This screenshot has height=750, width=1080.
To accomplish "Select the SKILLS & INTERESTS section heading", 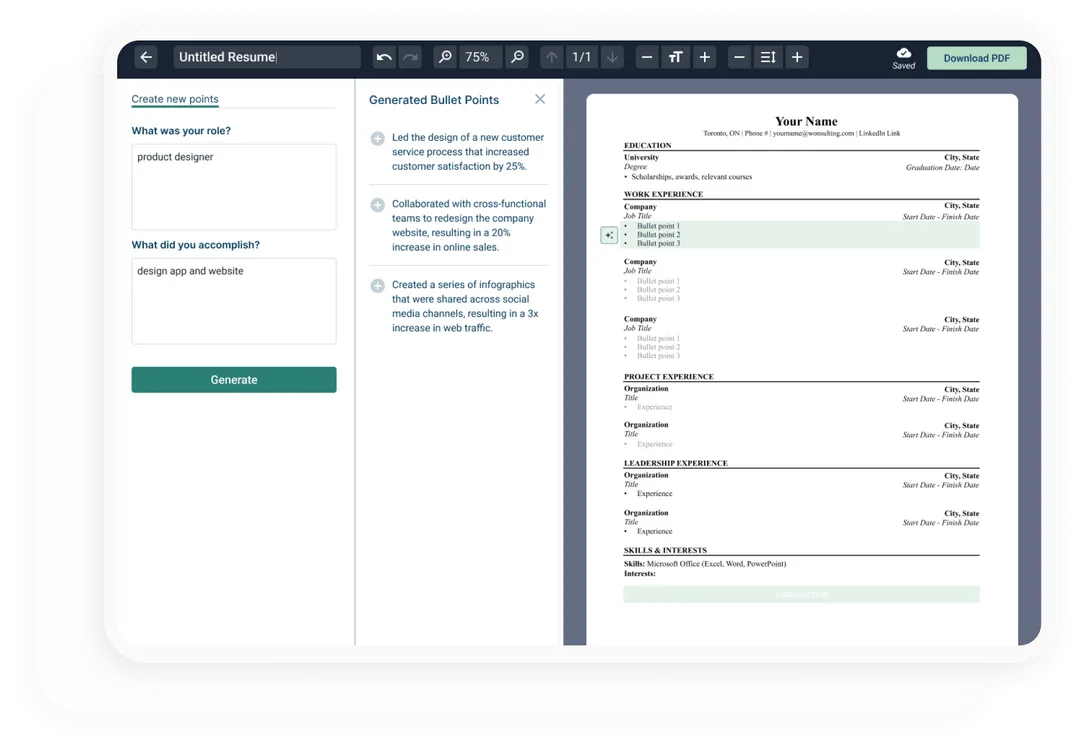I will 665,550.
